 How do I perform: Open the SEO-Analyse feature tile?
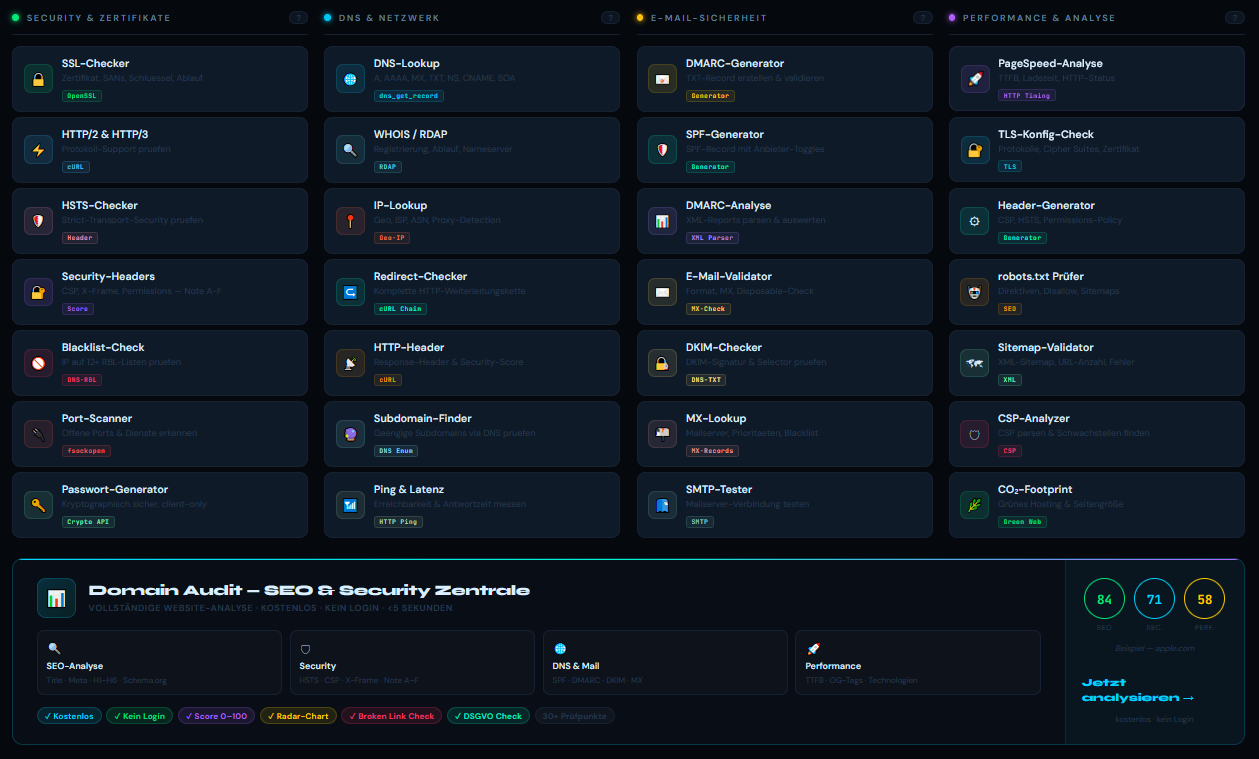click(x=159, y=662)
